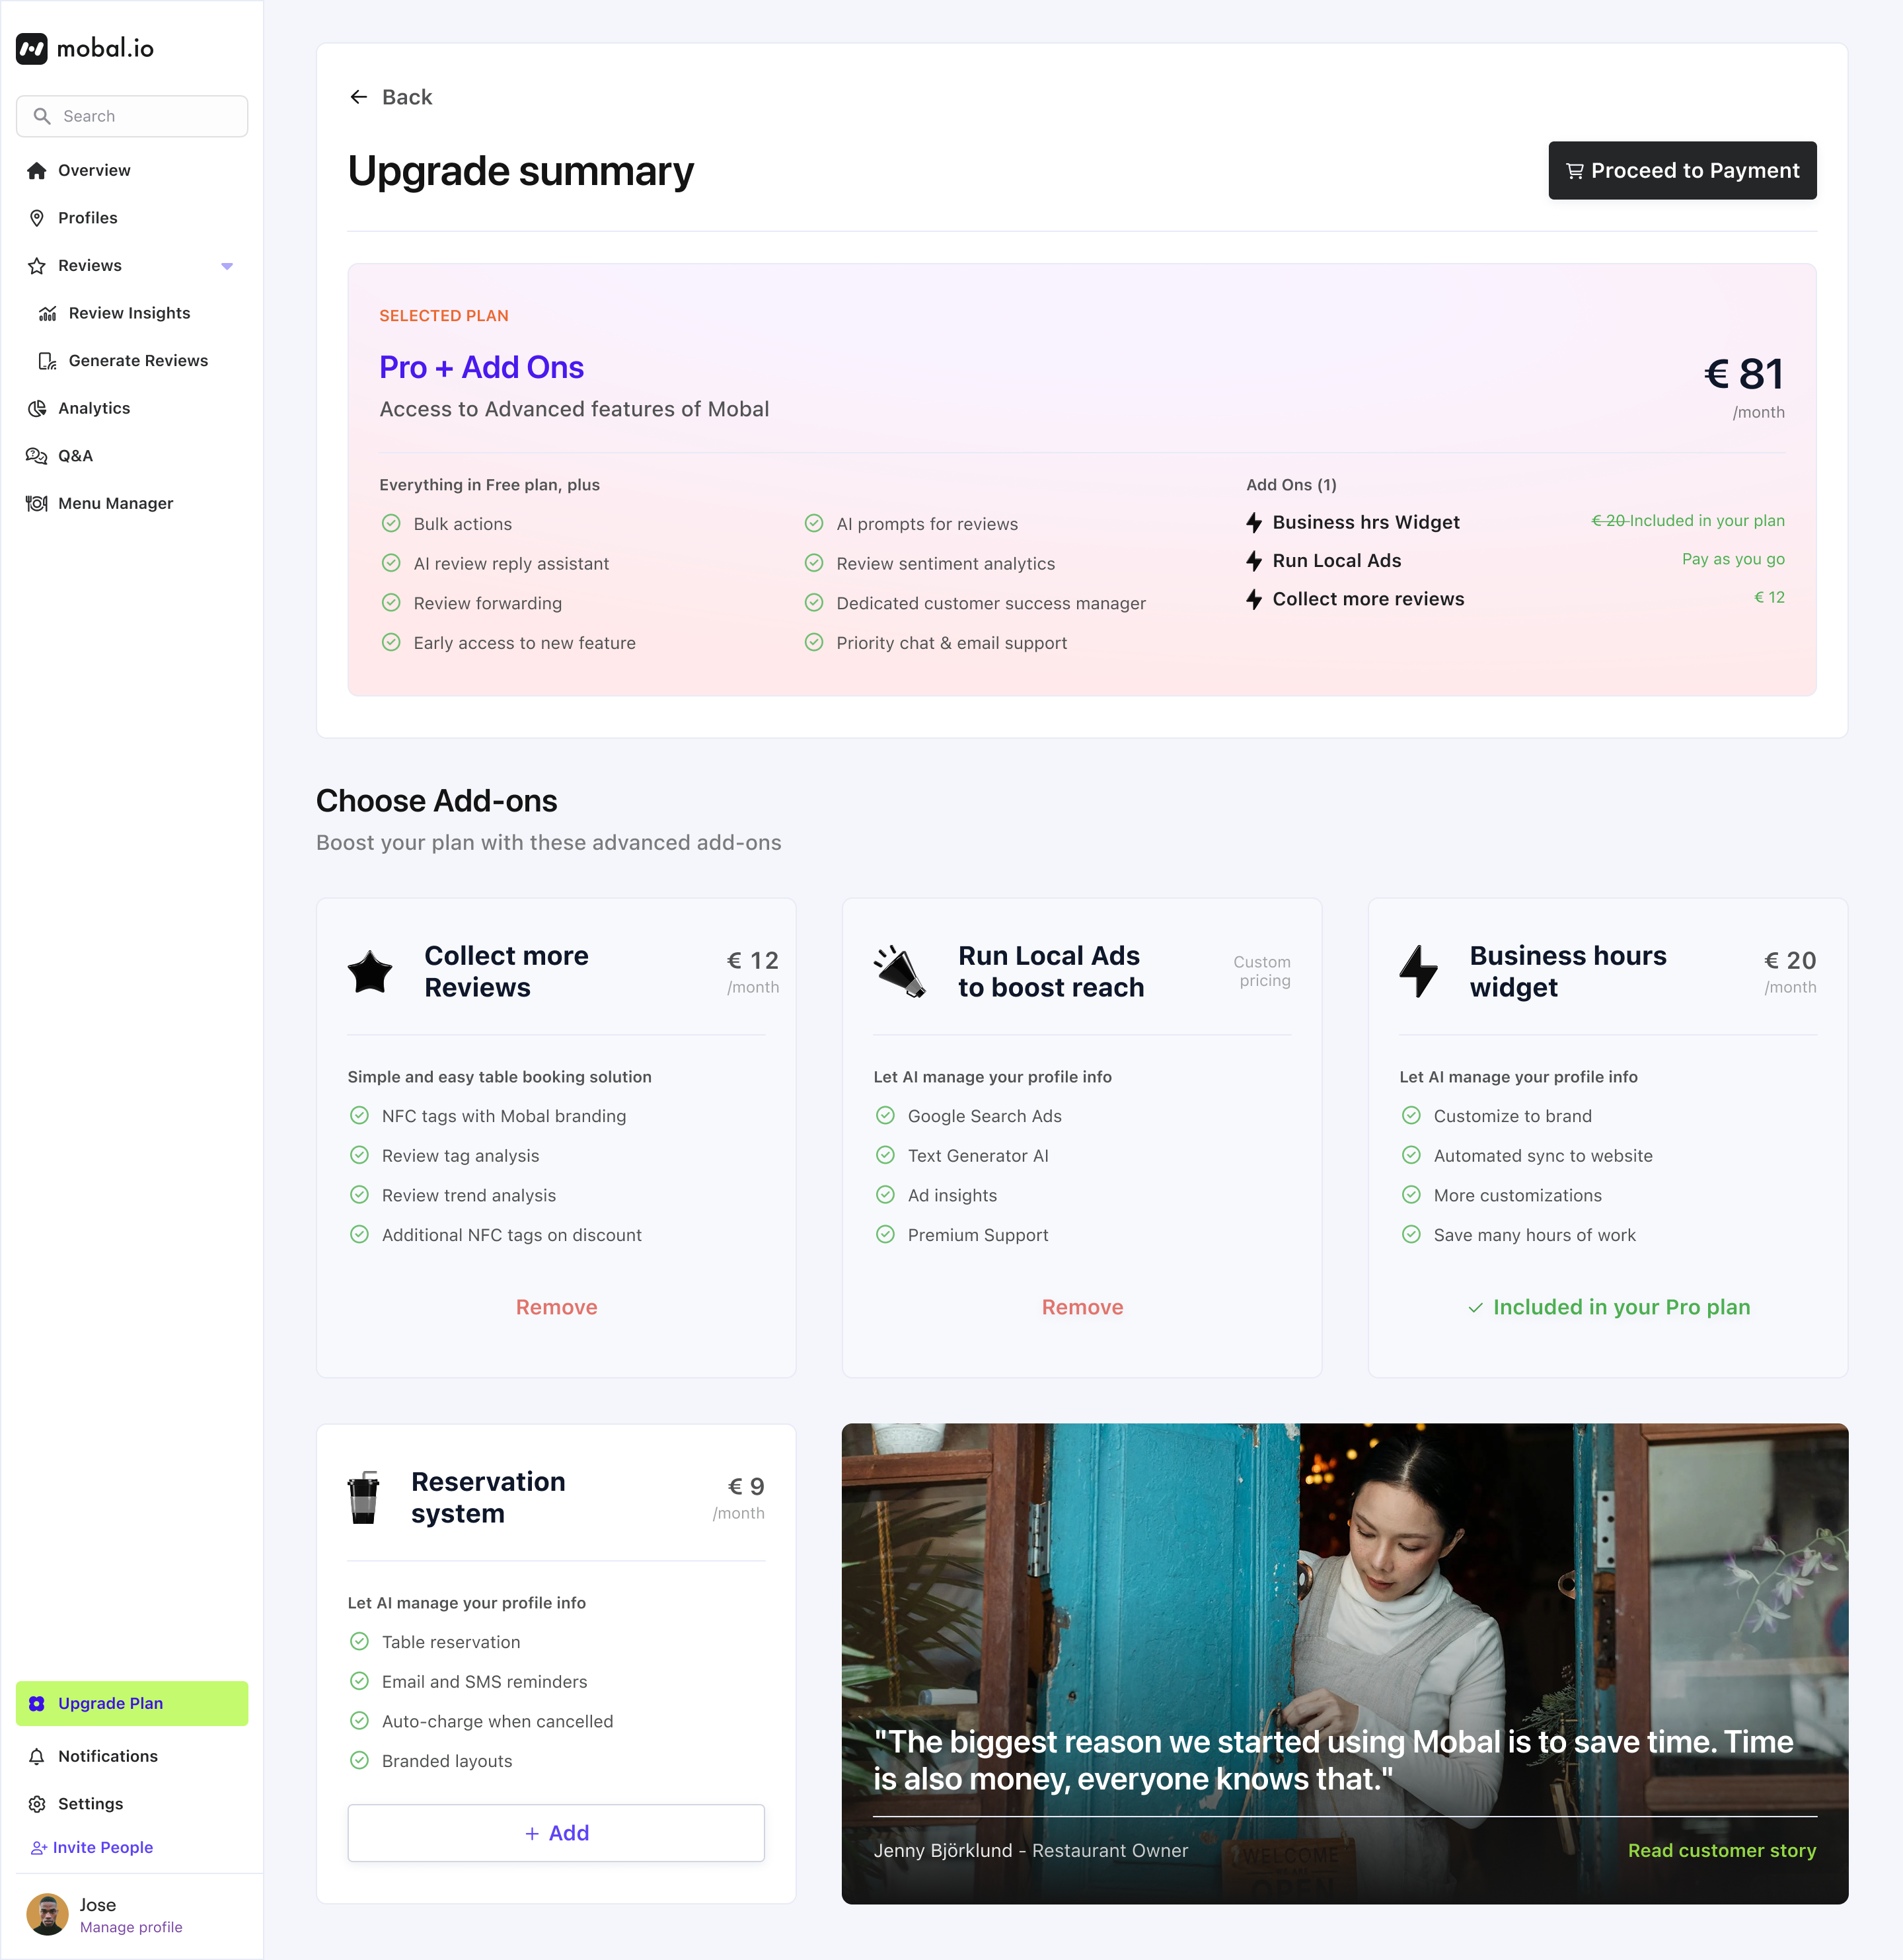Click 'Priority chat & email support' row

936,643
